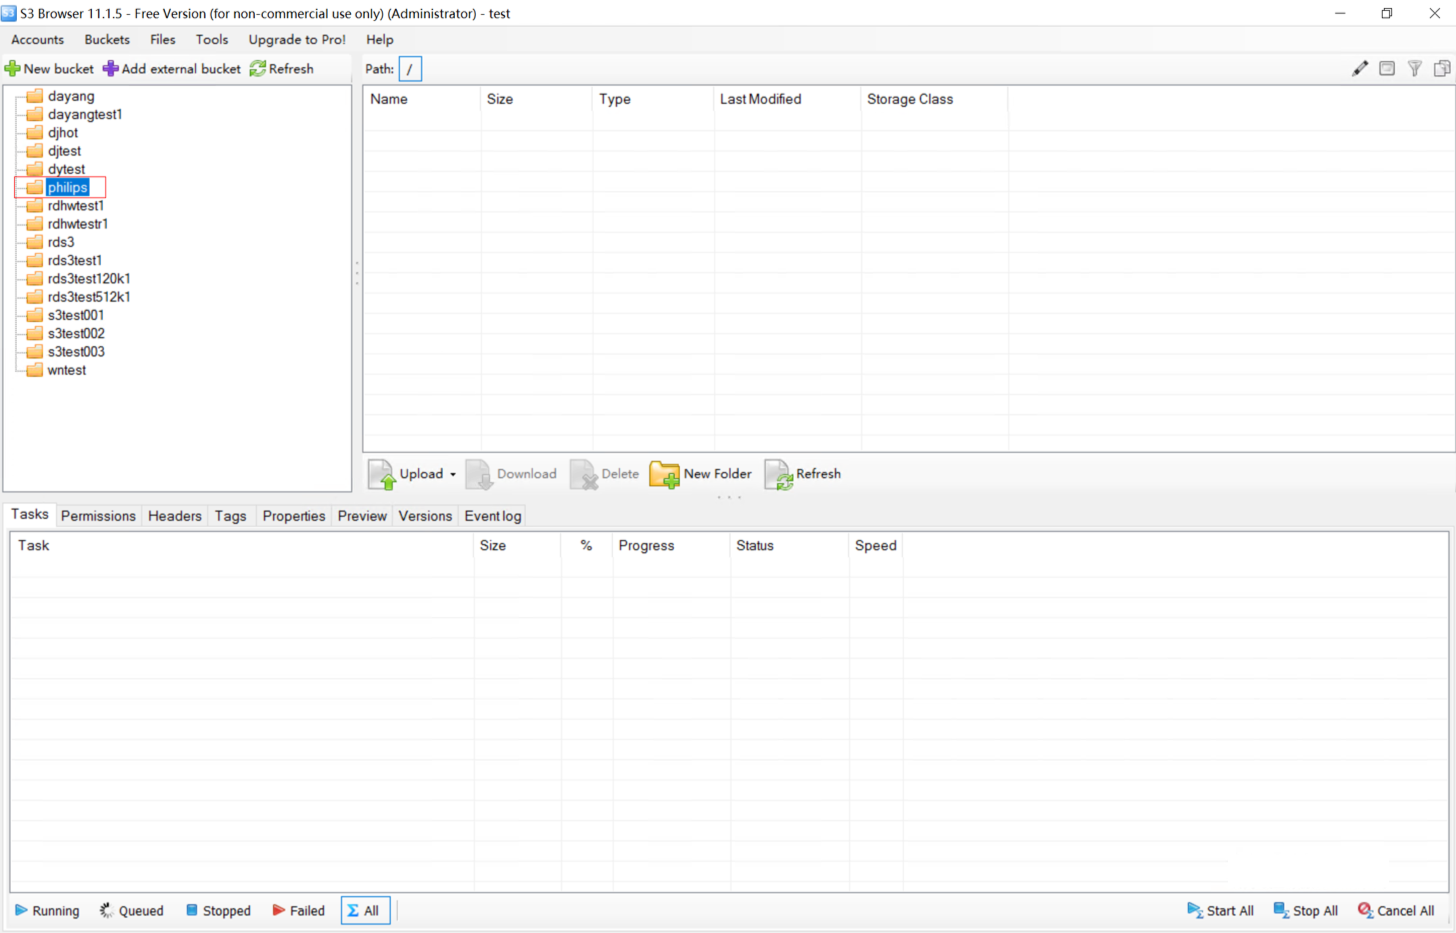This screenshot has width=1456, height=933.
Task: Switch to the Event log tab
Action: coord(493,516)
